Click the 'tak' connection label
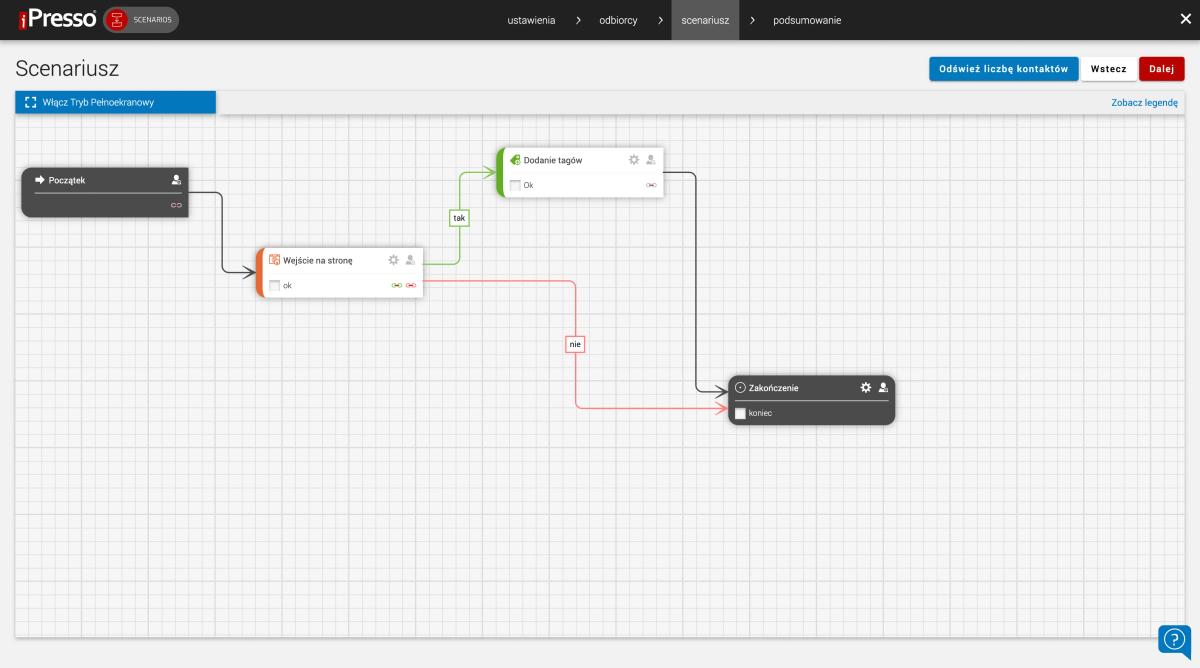1200x668 pixels. pyautogui.click(x=459, y=217)
